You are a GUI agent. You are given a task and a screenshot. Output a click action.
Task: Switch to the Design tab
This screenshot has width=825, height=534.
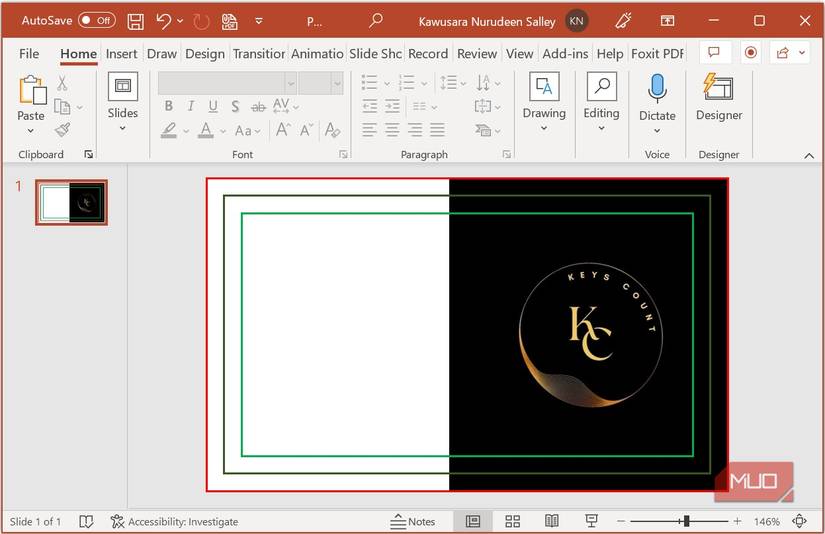[x=205, y=54]
